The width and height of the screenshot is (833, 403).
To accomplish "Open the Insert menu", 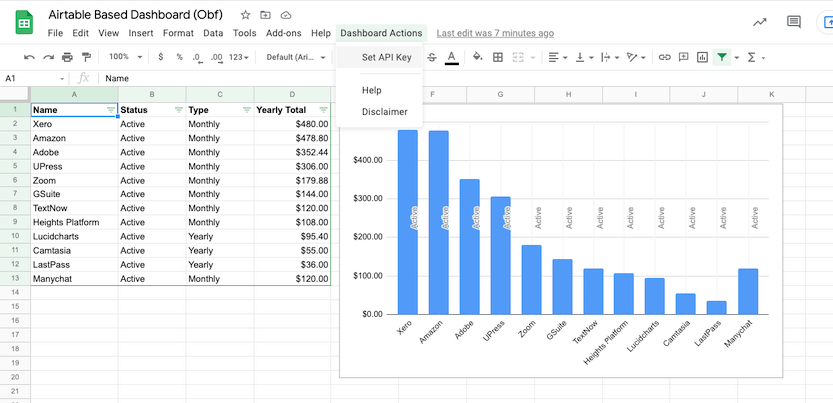I will point(141,33).
